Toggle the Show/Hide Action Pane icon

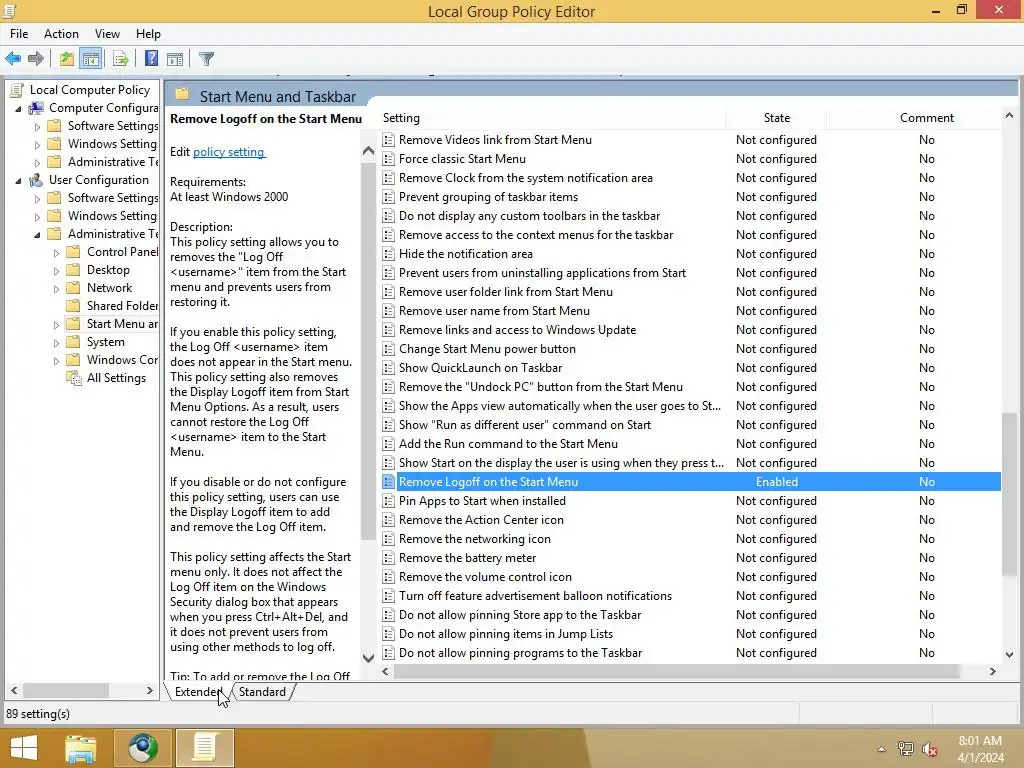(x=175, y=59)
